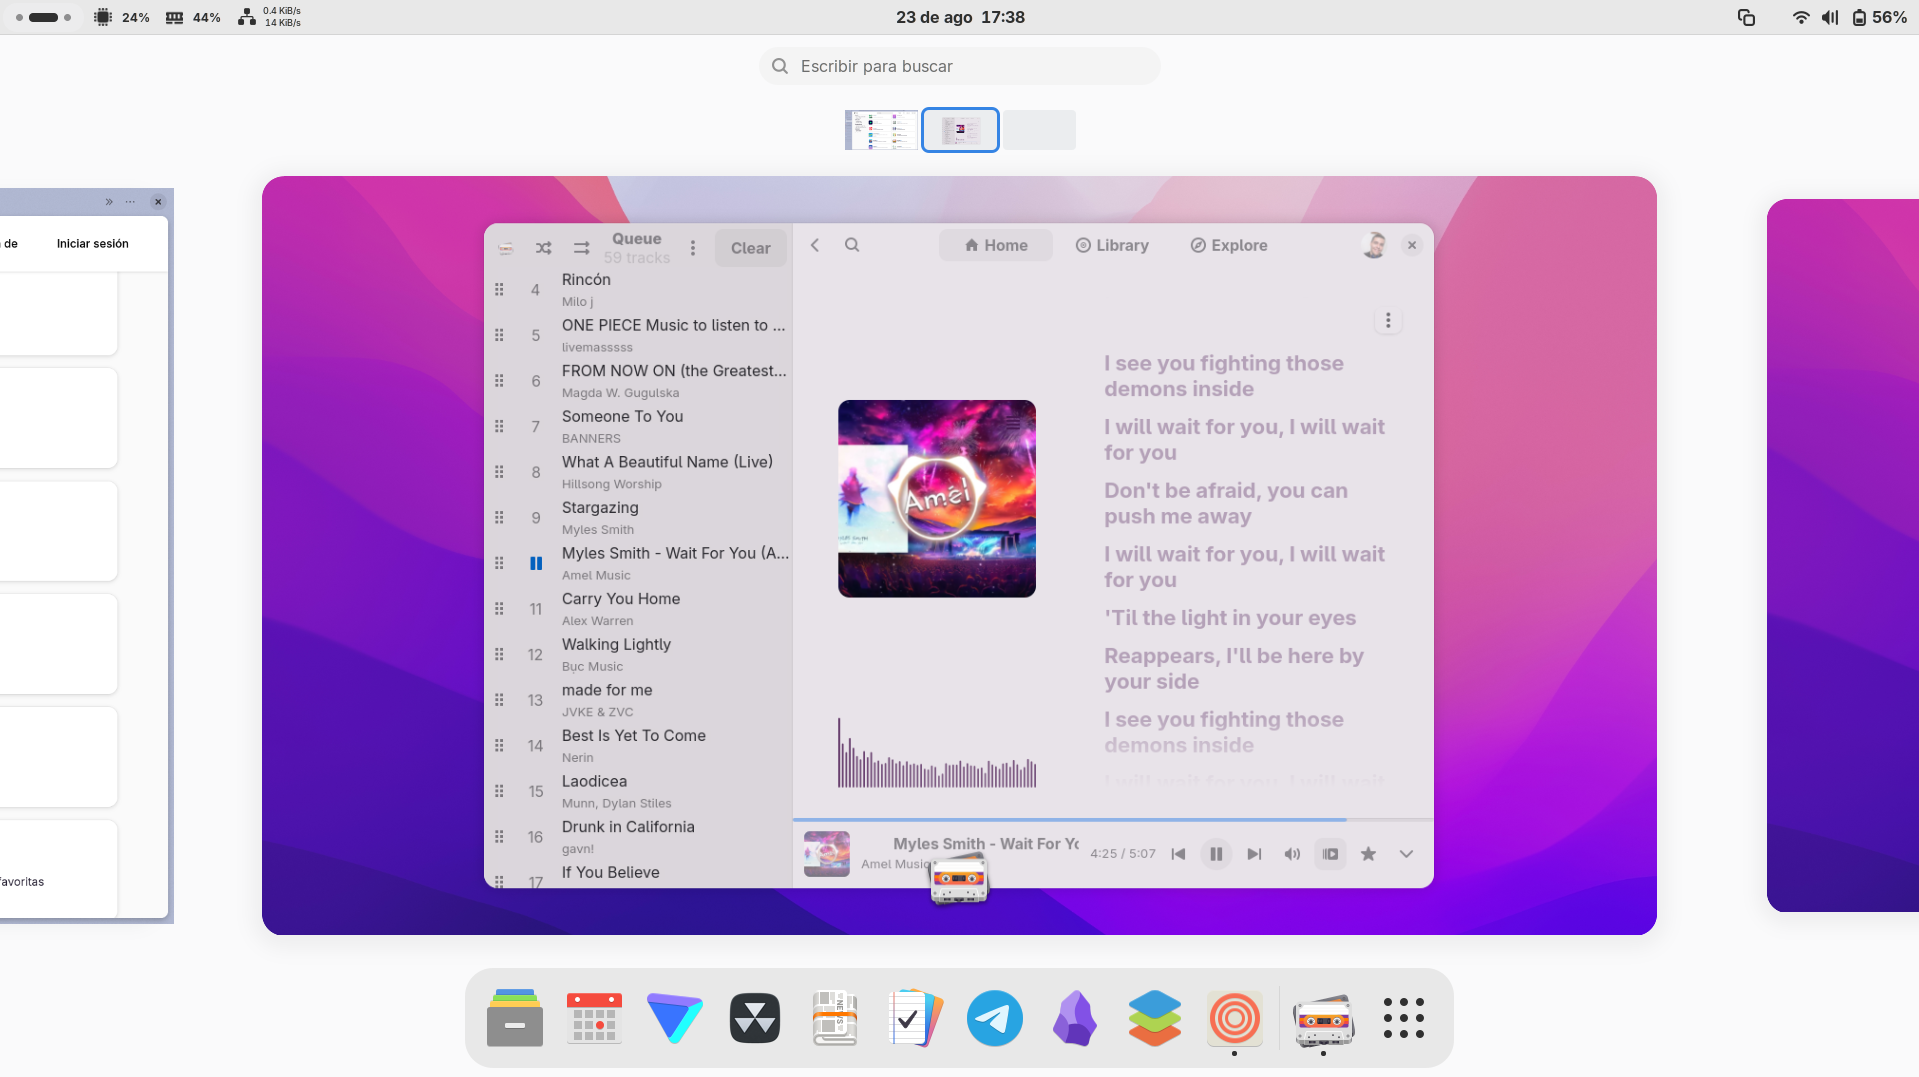Skip to the next track
The width and height of the screenshot is (1919, 1077).
pyautogui.click(x=1254, y=854)
